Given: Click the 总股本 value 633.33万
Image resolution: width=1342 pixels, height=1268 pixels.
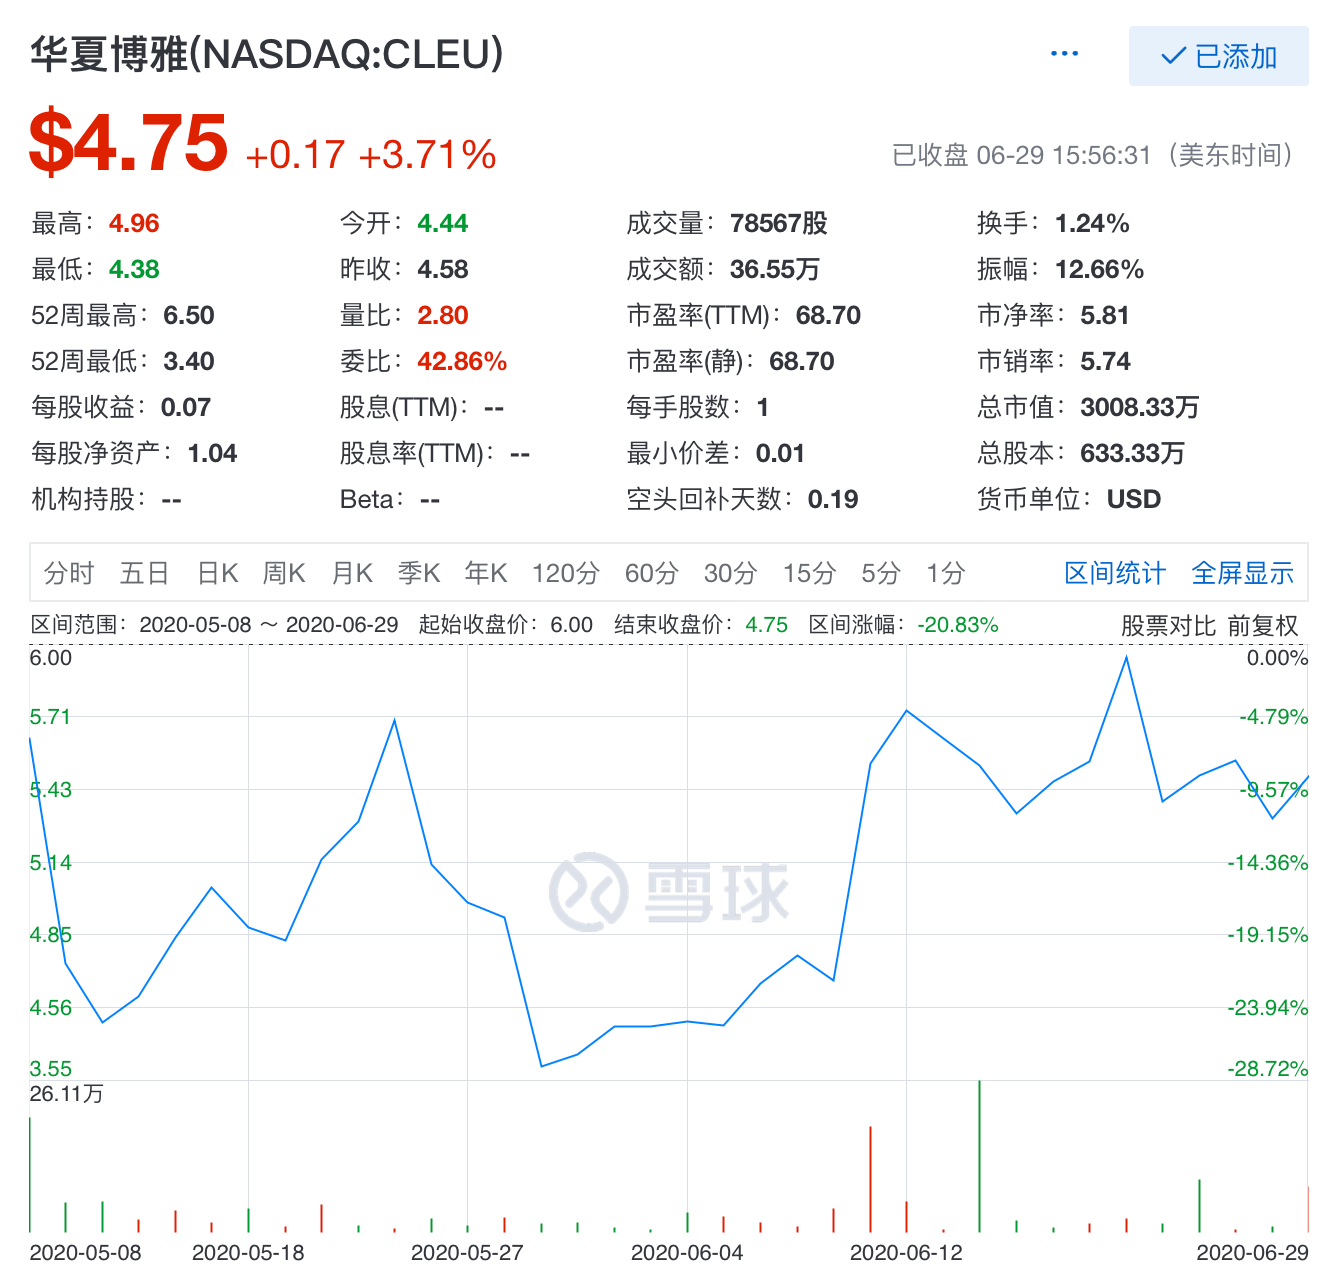Looking at the screenshot, I should point(1133,453).
